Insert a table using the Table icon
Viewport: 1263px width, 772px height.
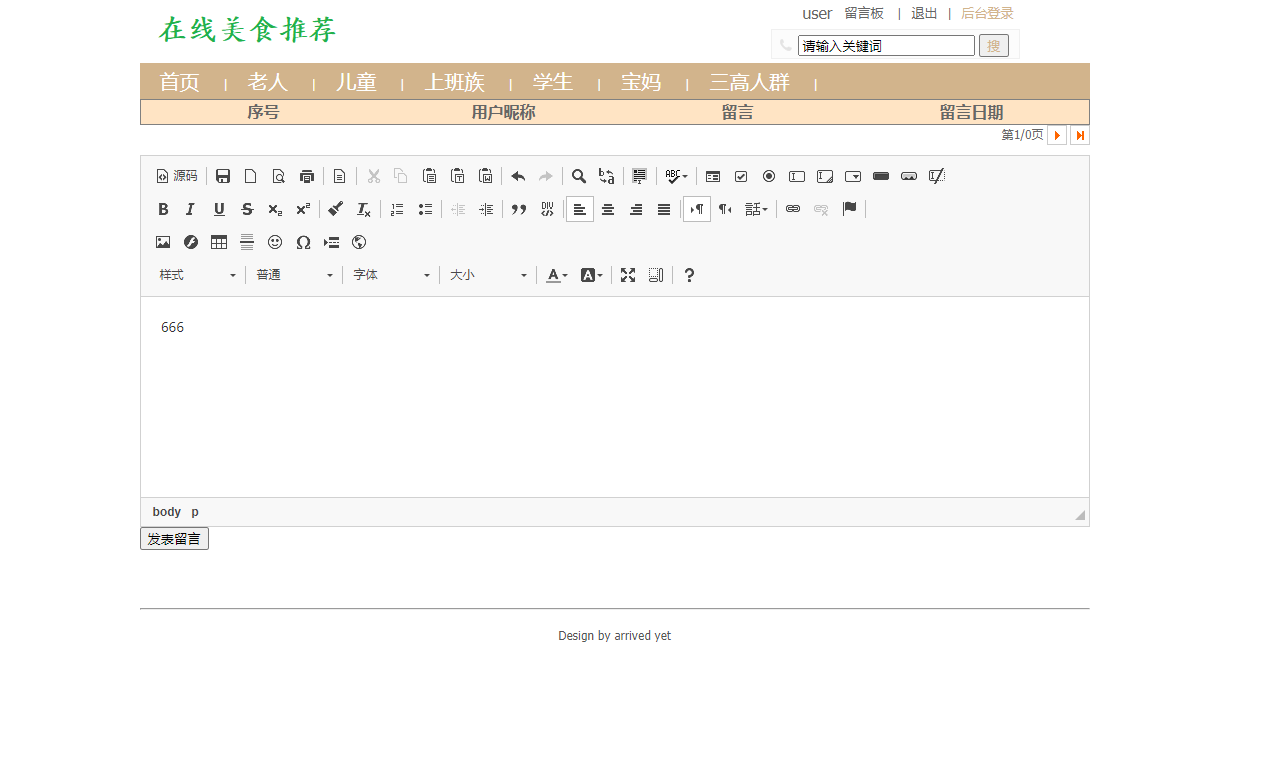click(x=219, y=242)
